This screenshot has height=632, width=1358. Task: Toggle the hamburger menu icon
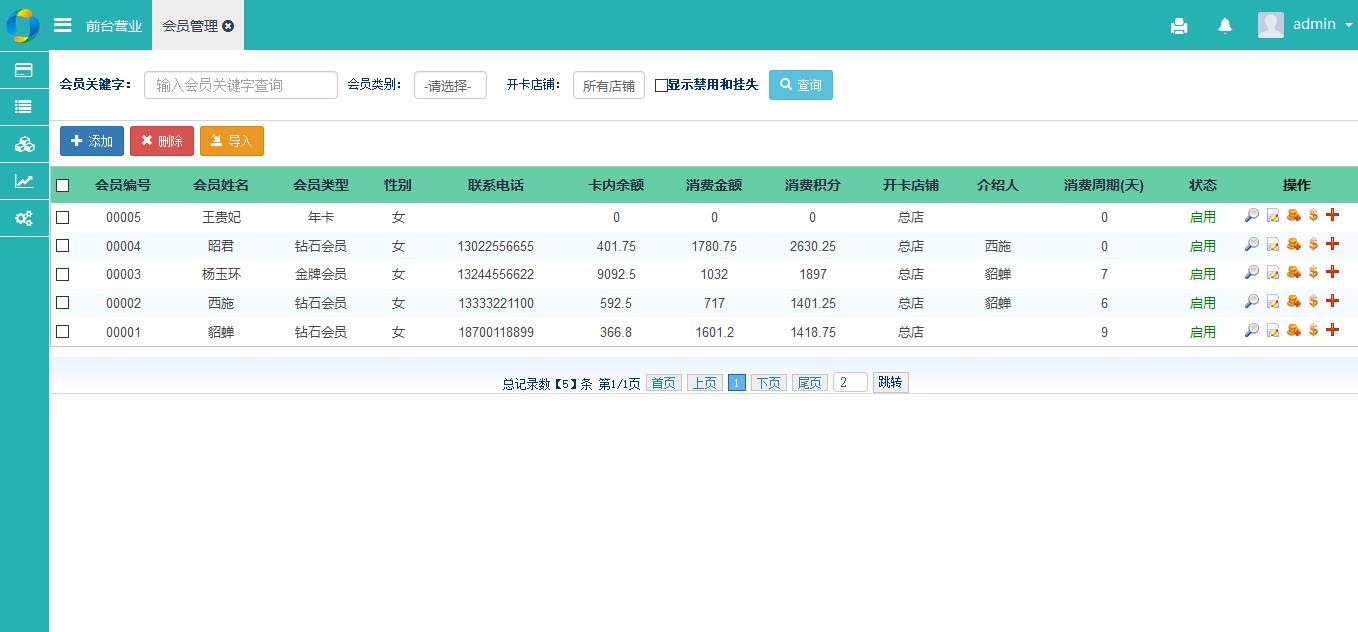63,25
